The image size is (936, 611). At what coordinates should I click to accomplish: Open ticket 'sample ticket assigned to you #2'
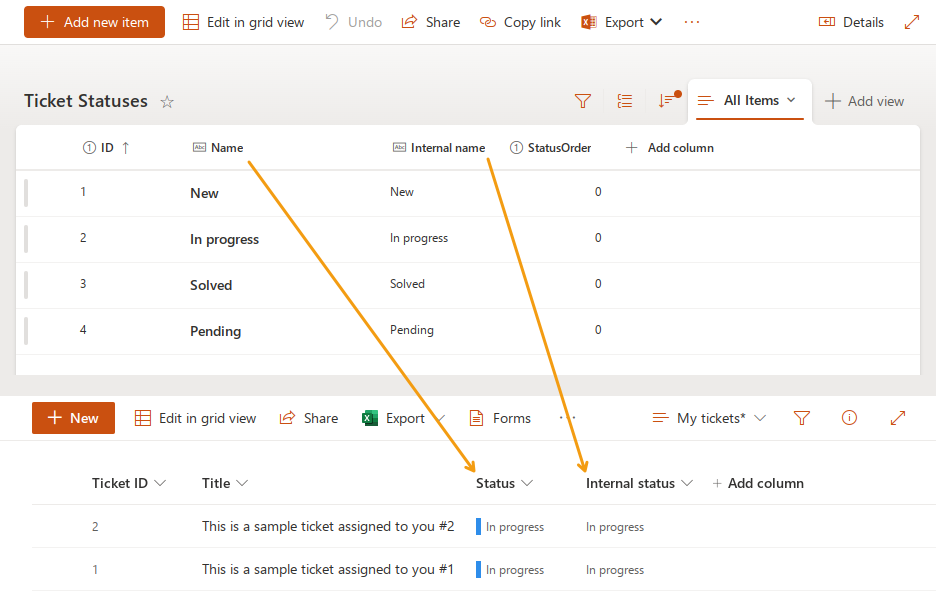pos(328,526)
